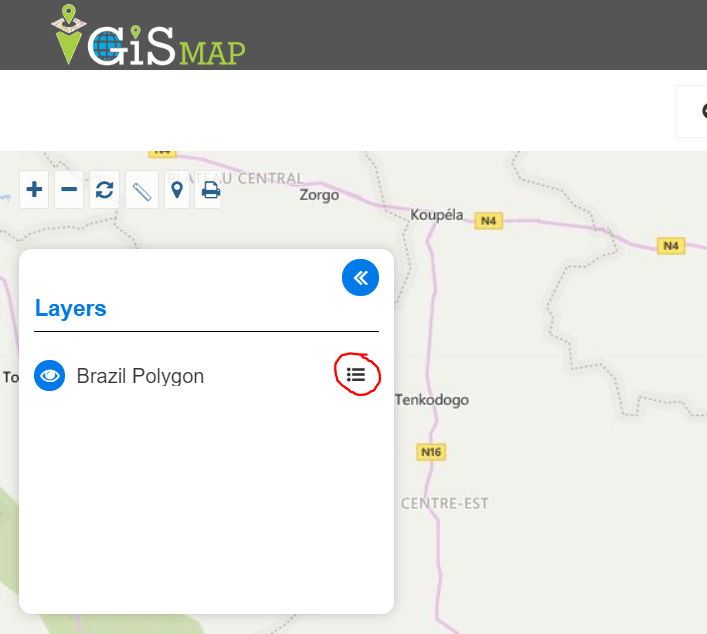
Task: Click the Zorgo label on map
Action: click(319, 195)
